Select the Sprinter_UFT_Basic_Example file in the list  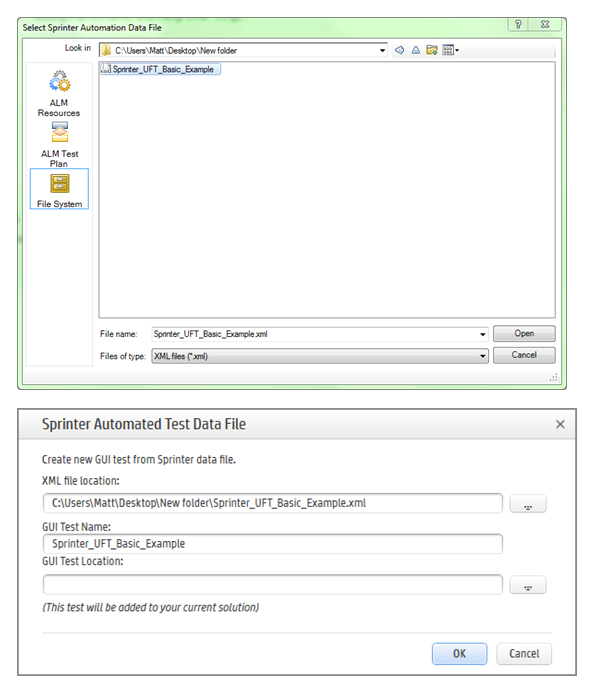coord(160,69)
